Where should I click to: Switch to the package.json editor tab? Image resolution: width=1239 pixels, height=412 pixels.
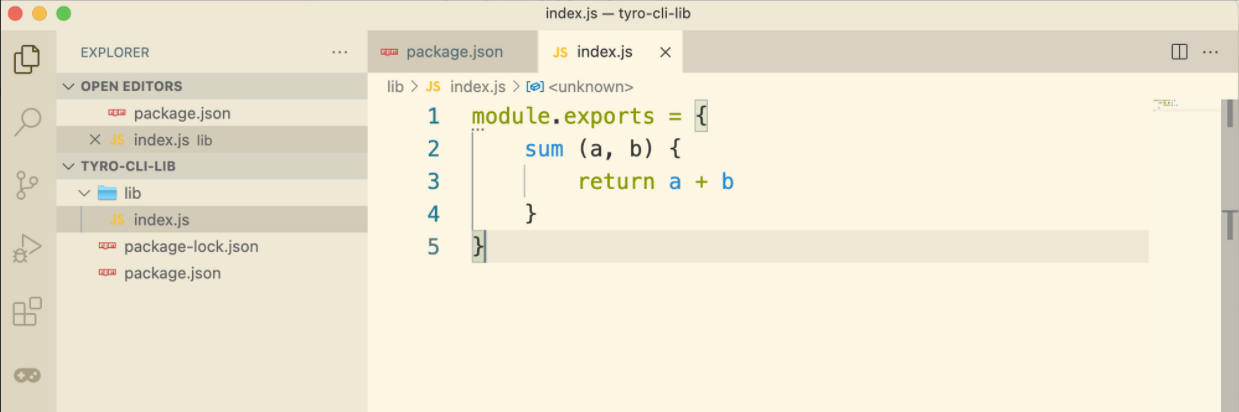tap(453, 52)
